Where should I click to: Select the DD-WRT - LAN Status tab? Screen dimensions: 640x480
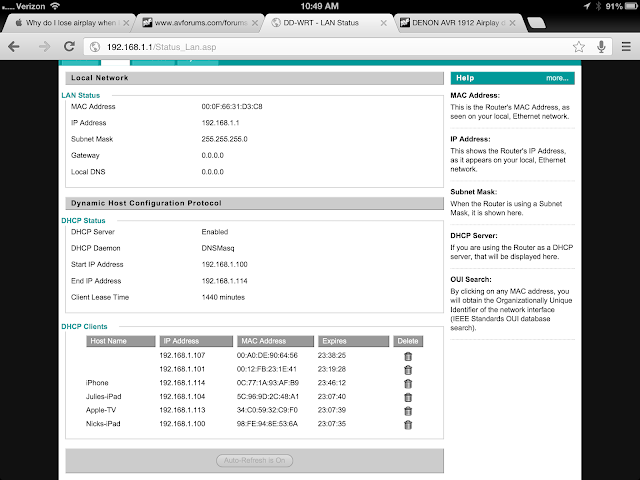click(327, 23)
